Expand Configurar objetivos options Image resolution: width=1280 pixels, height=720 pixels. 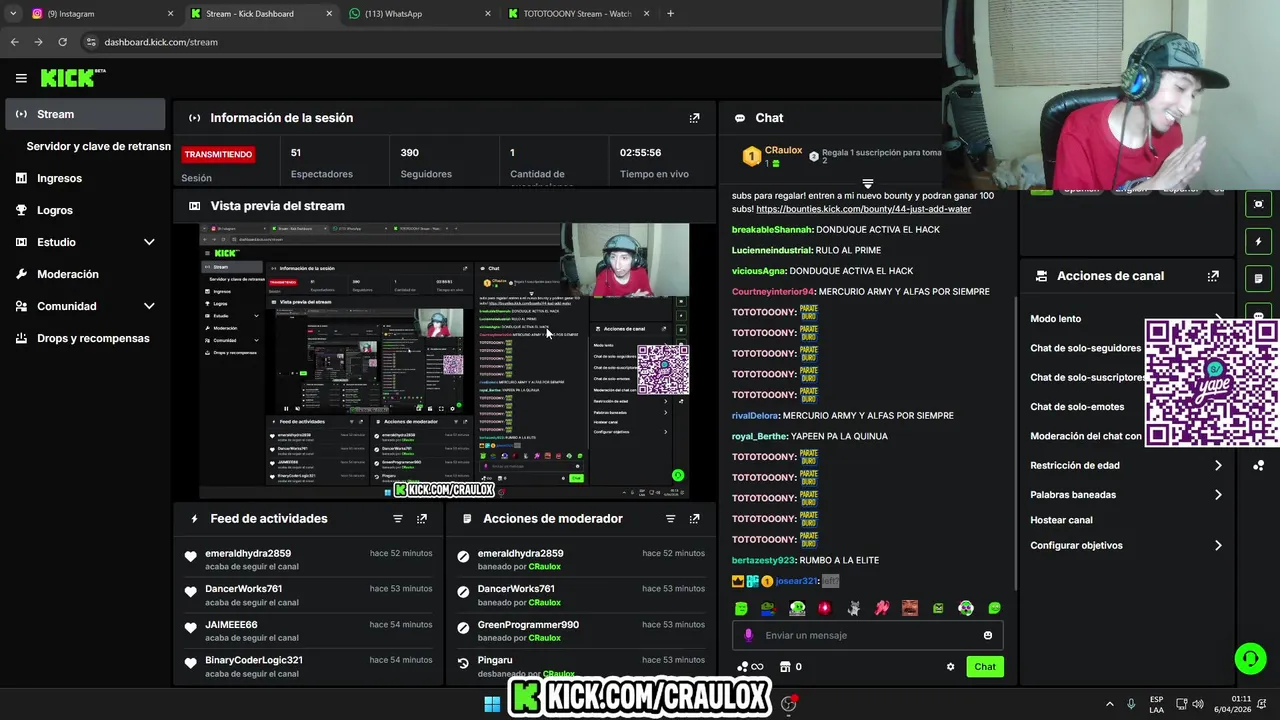pyautogui.click(x=1218, y=546)
